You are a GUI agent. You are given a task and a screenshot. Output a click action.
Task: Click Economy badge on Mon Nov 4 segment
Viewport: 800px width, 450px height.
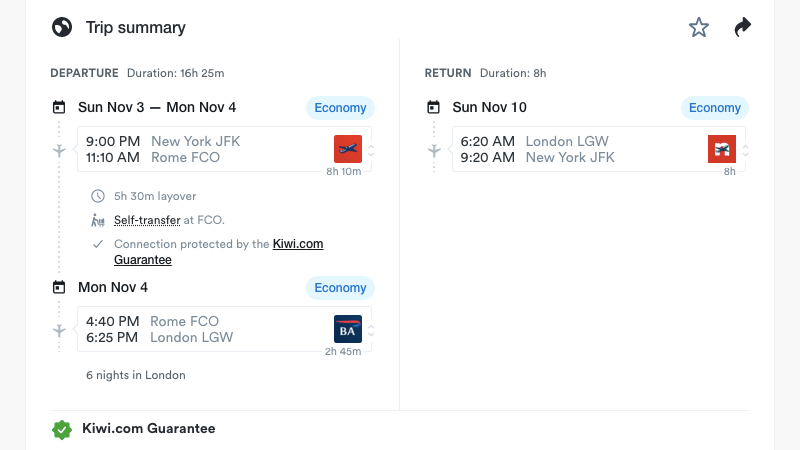tap(340, 288)
